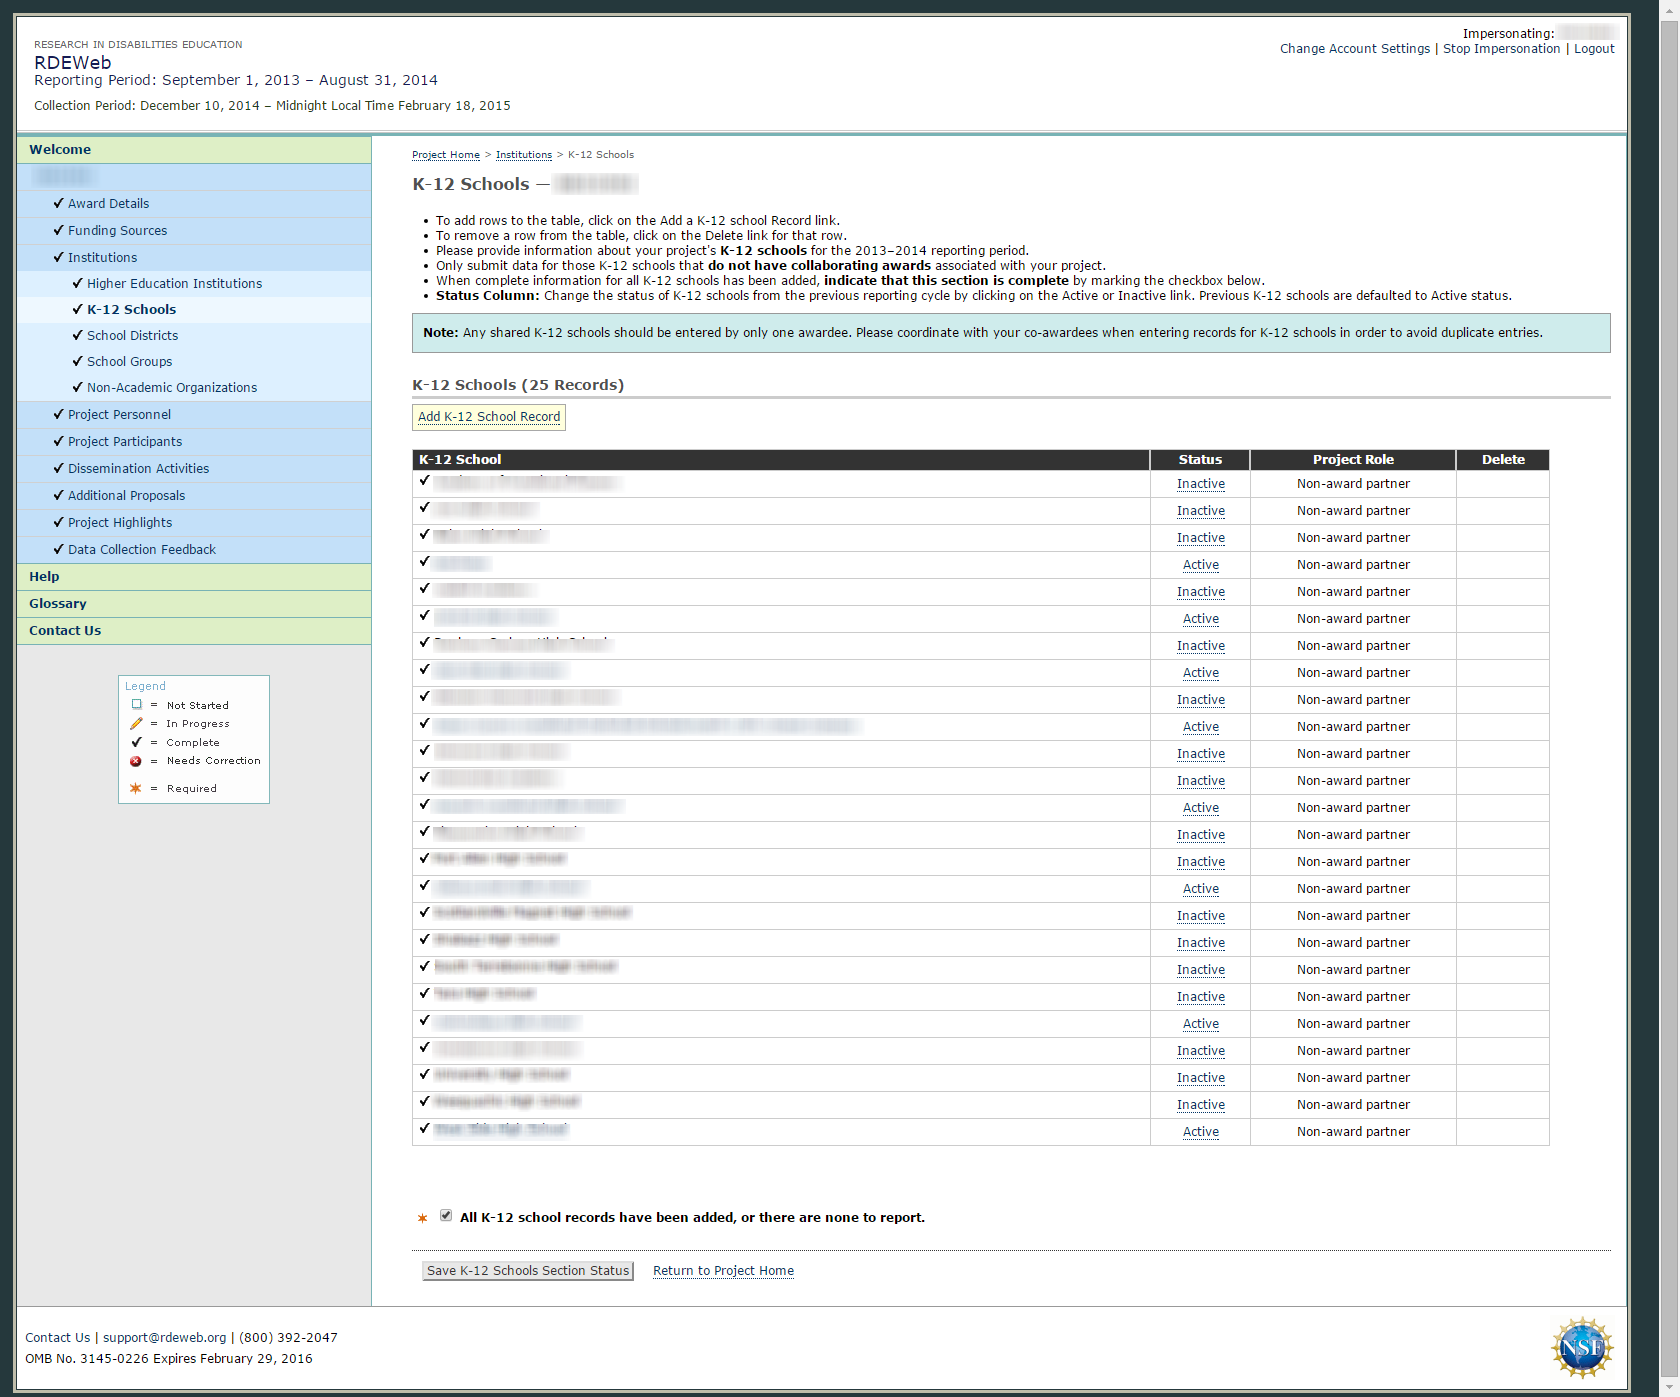The width and height of the screenshot is (1680, 1397).
Task: Click Add K-12 School Record link
Action: (x=489, y=417)
